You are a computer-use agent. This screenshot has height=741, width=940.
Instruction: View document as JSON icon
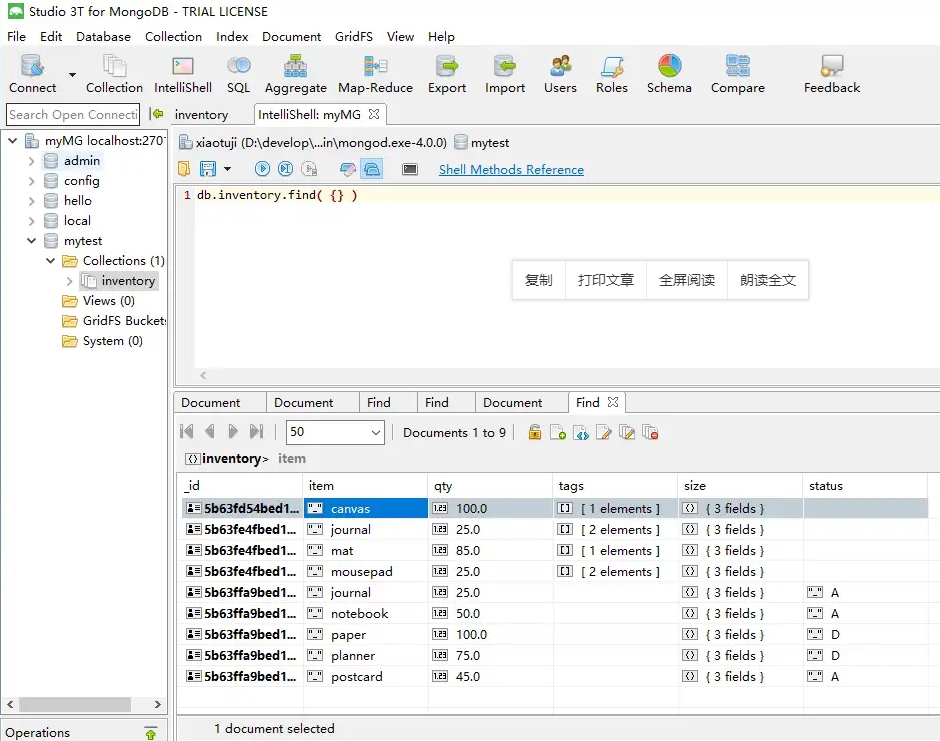pyautogui.click(x=581, y=432)
